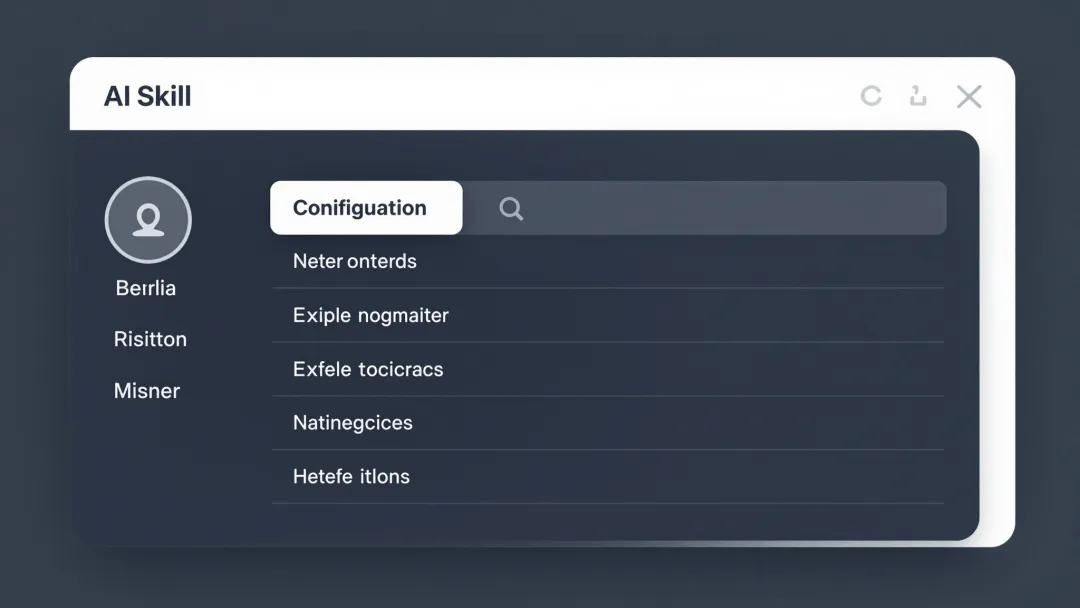Open the Neter onterds entry
1080x608 pixels.
click(355, 261)
